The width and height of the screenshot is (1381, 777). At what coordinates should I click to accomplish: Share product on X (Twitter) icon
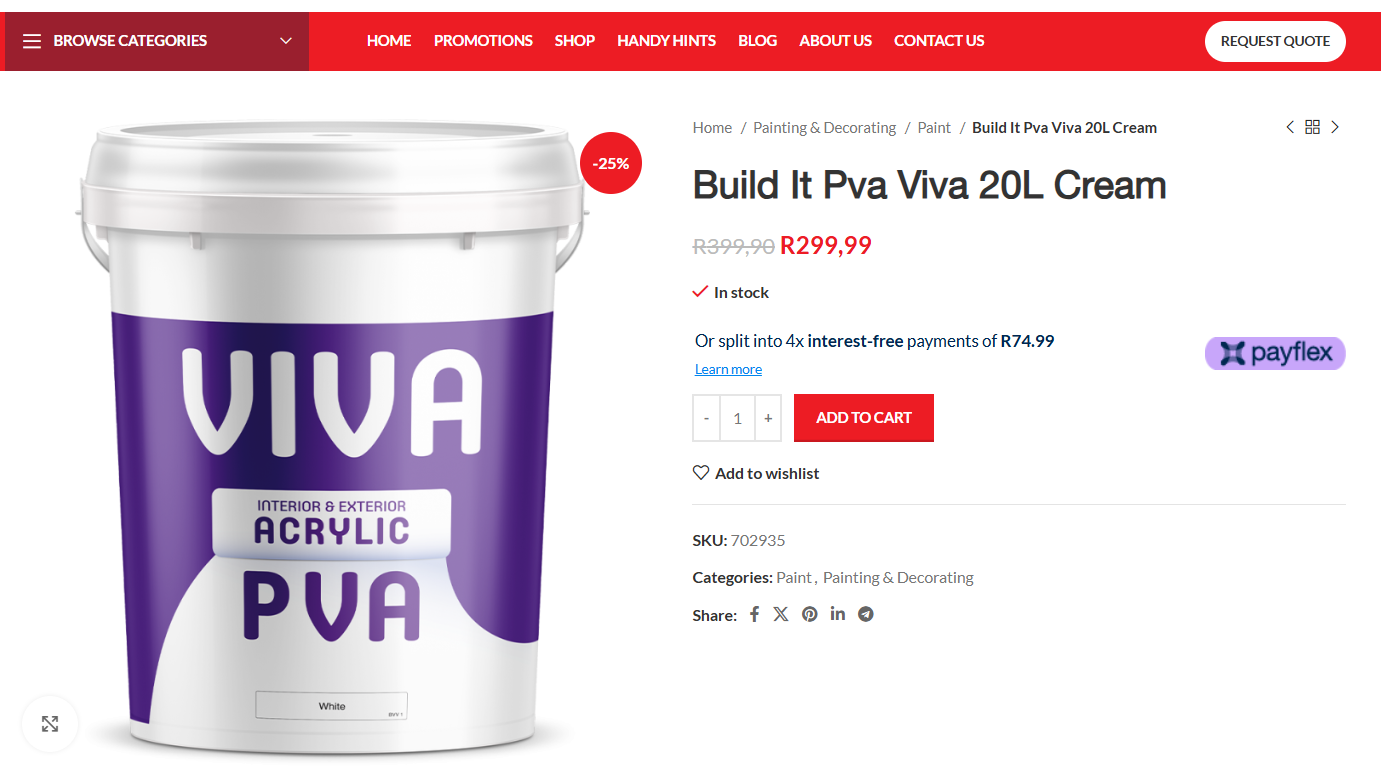(x=781, y=614)
